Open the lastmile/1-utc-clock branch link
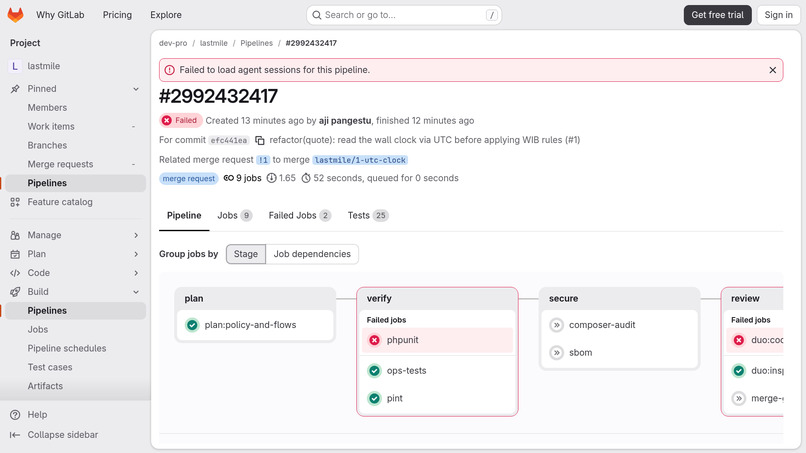The height and width of the screenshot is (453, 806). [360, 160]
